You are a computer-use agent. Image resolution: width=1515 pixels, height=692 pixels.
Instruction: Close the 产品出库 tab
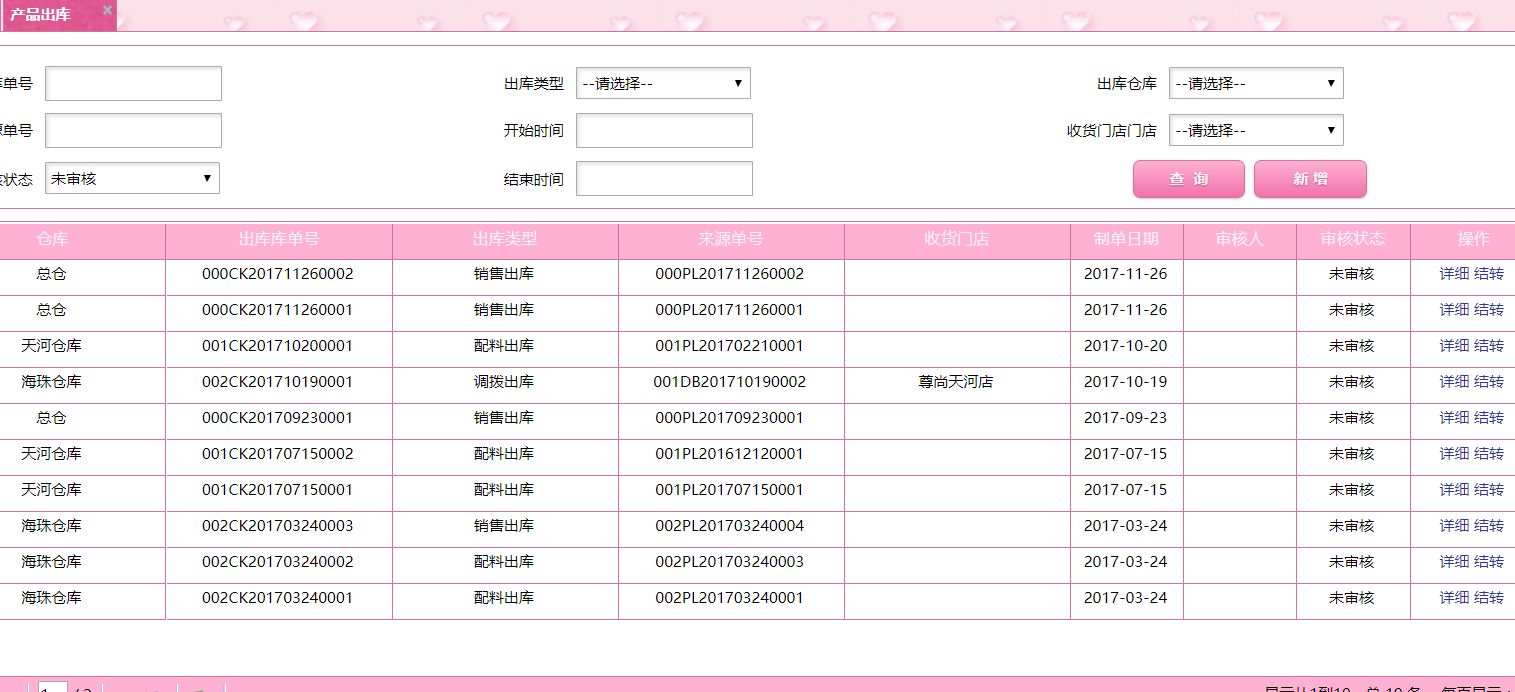point(107,10)
